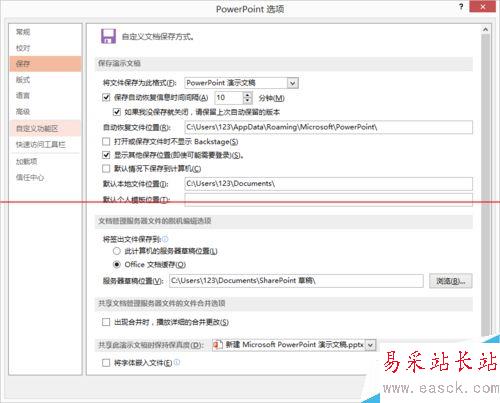The width and height of the screenshot is (500, 403).
Task: Click the 浏览(B)... browse button
Action: coord(451,281)
